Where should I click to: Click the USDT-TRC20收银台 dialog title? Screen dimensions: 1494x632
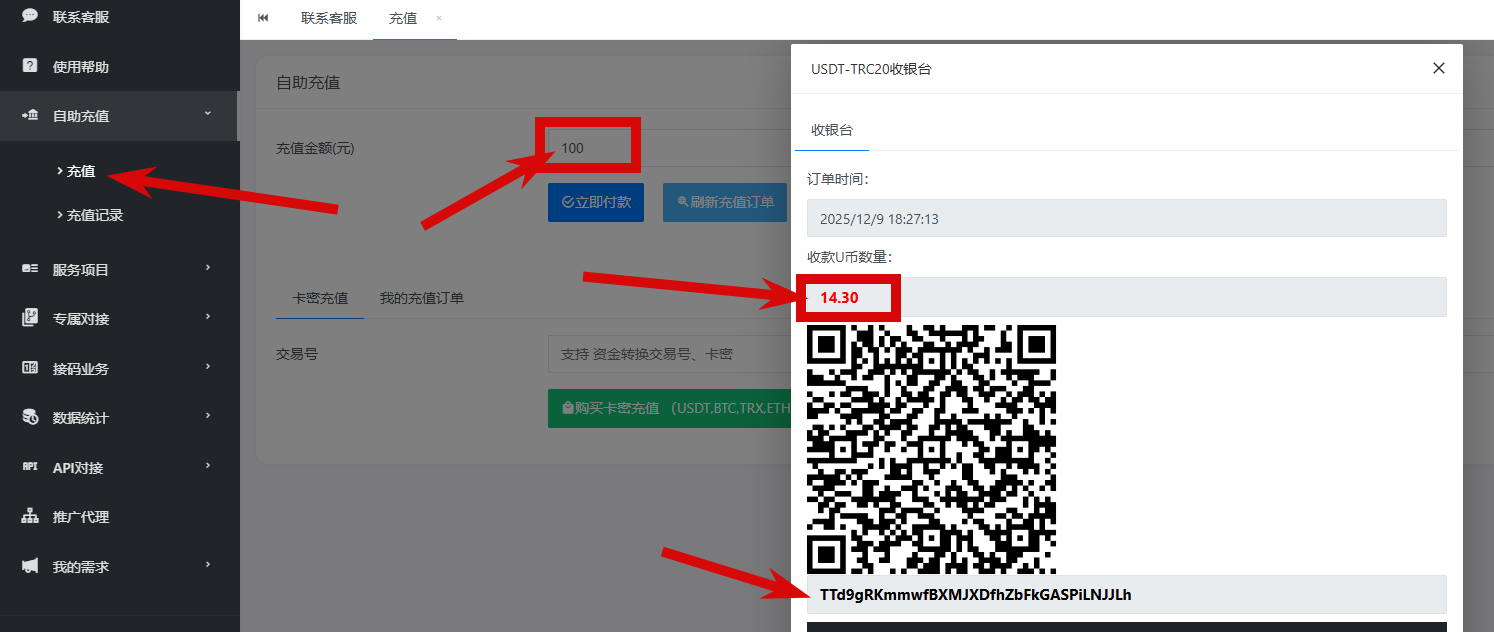tap(871, 69)
